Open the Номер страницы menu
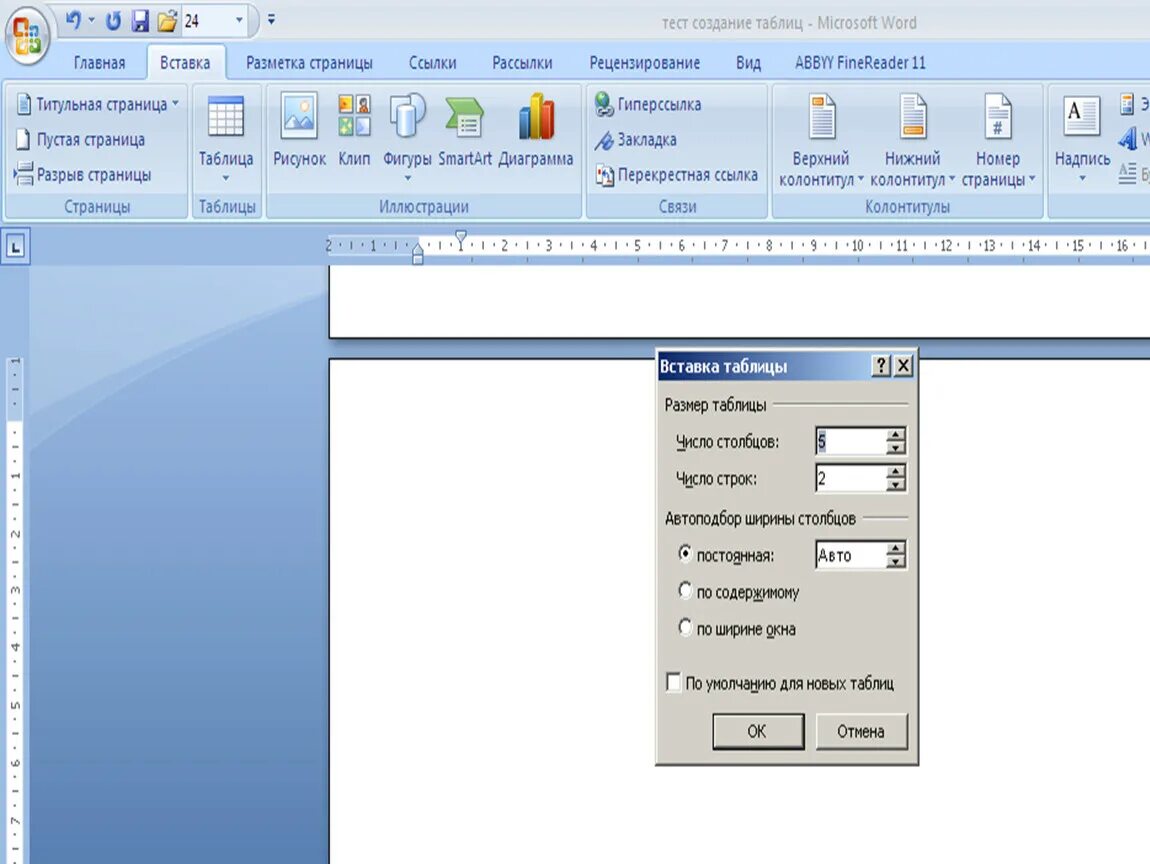Screen dimensions: 1150x864 [998, 139]
